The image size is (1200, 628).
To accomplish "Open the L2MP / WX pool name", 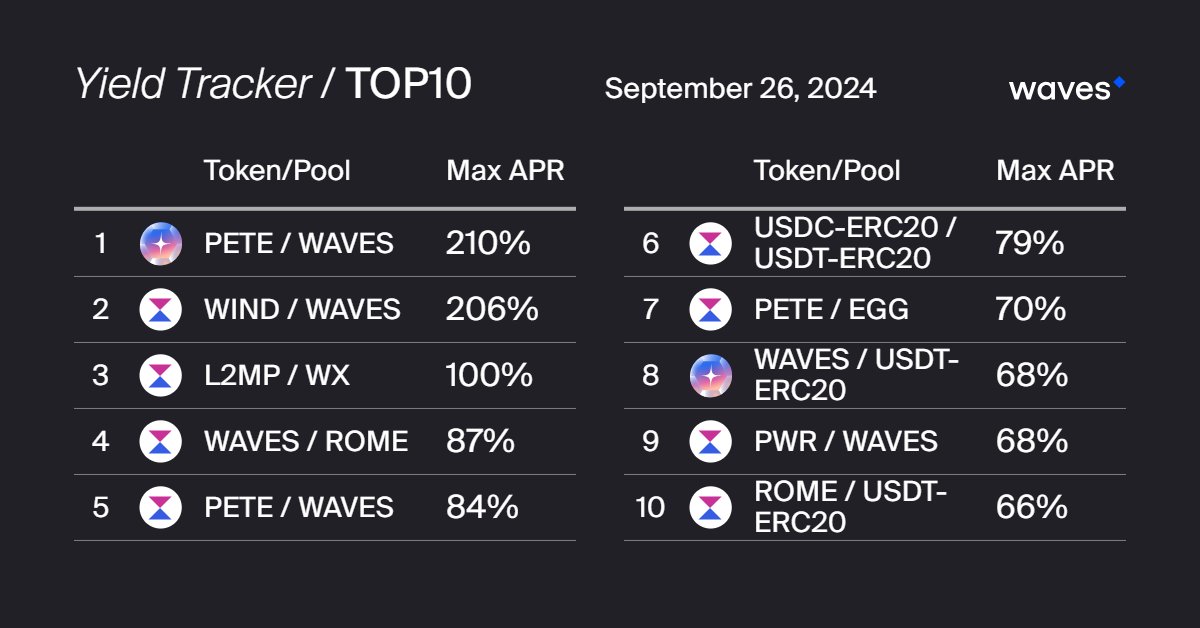I will click(x=277, y=376).
